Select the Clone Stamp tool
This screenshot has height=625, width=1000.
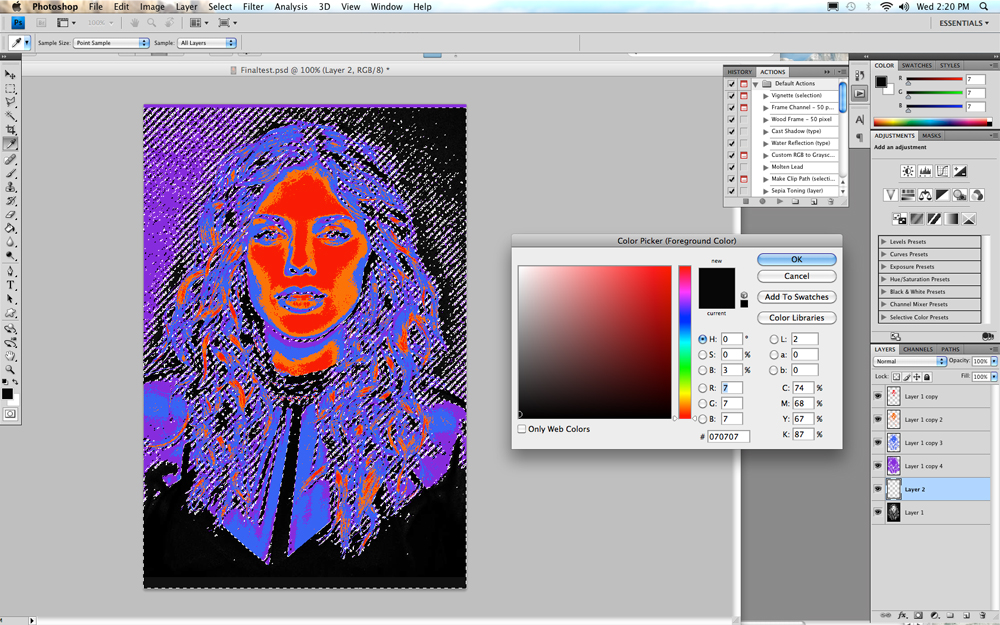pos(10,187)
